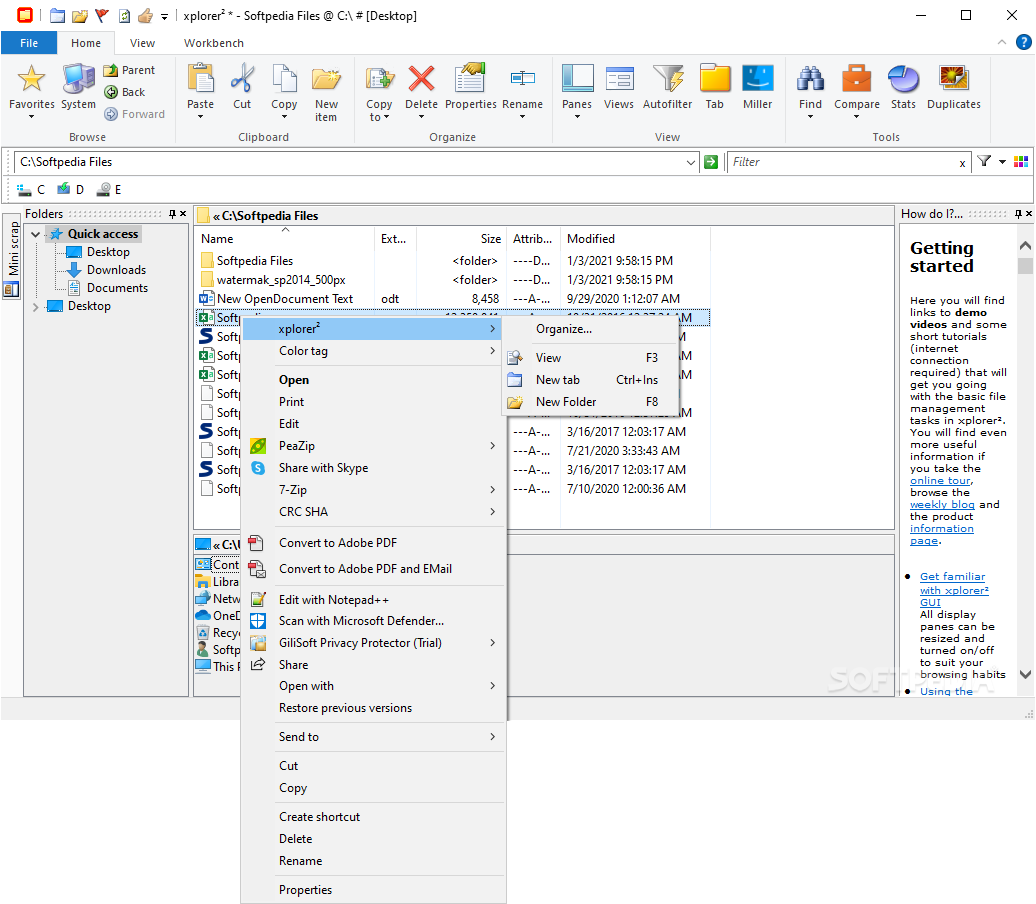Click the Copy to icon
1036x904 pixels.
point(379,79)
